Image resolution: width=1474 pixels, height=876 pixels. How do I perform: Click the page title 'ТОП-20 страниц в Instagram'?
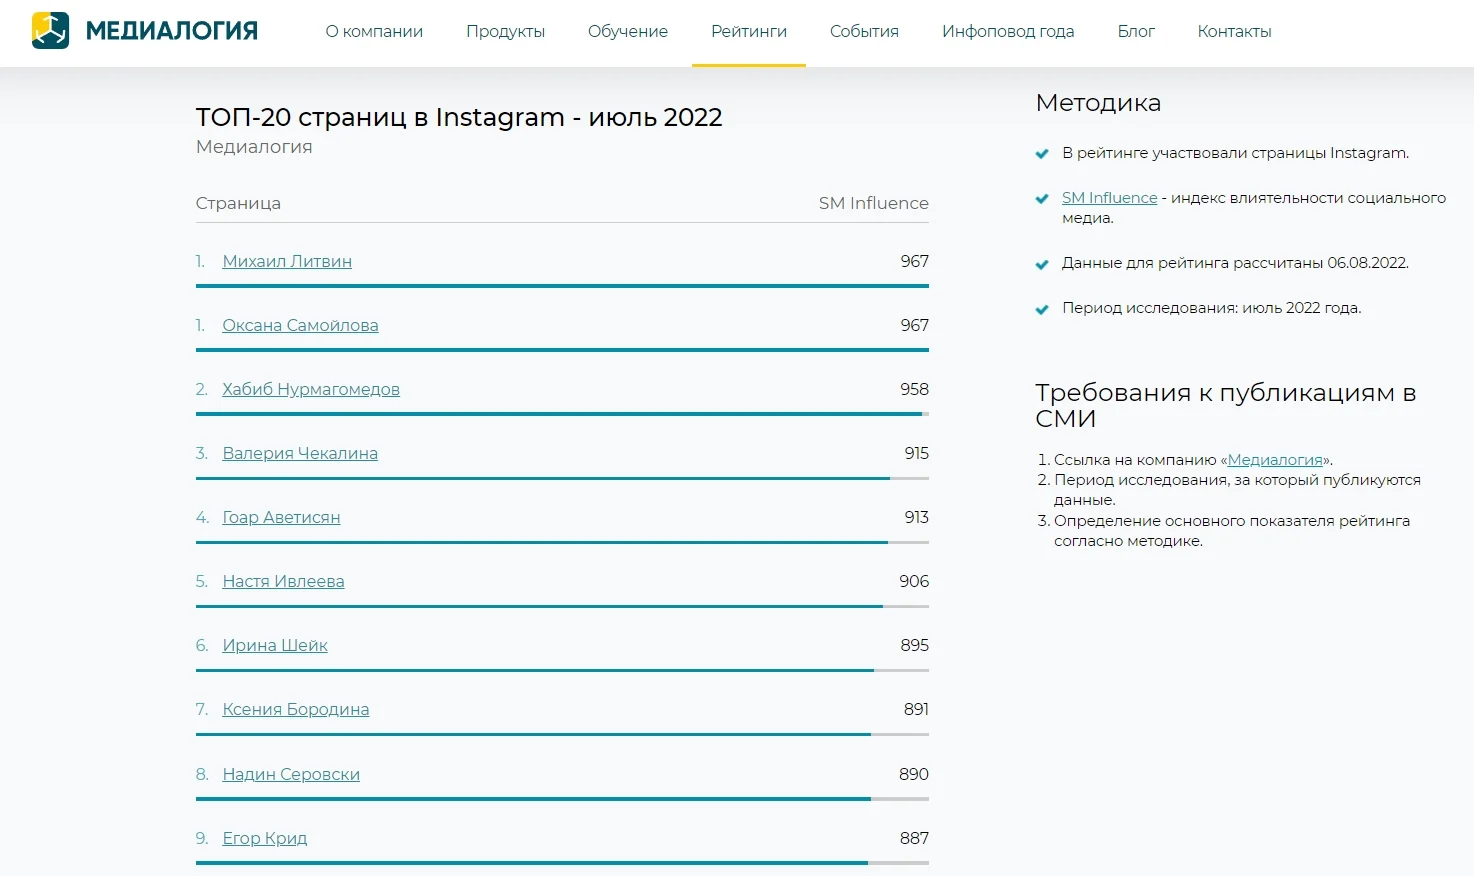click(459, 117)
